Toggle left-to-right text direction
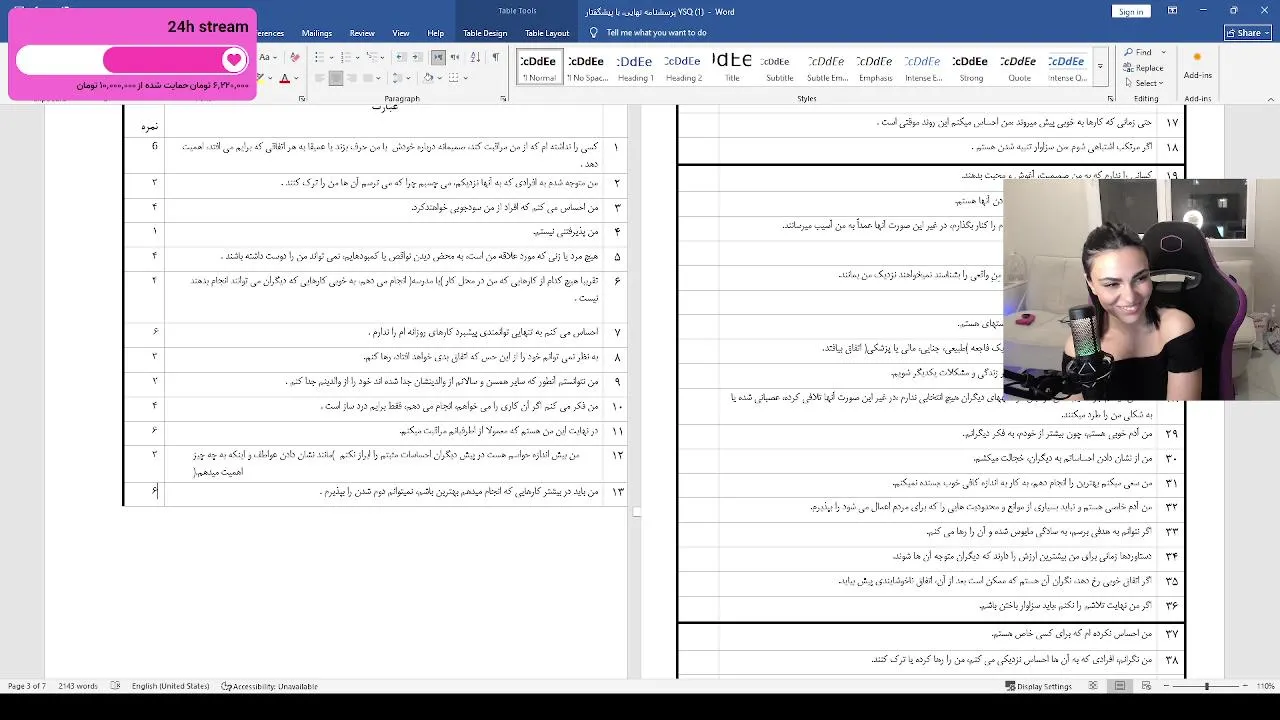 438,57
